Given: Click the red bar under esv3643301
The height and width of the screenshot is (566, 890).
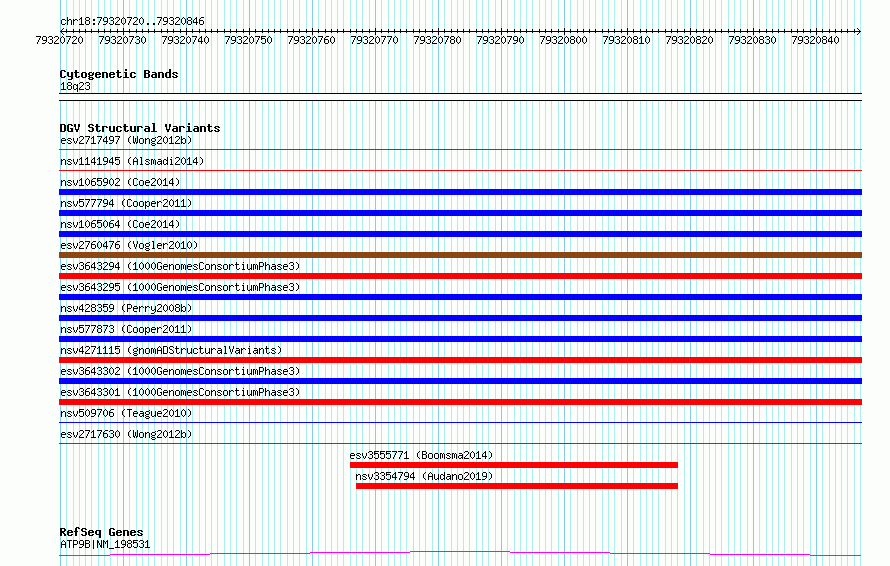Looking at the screenshot, I should (x=460, y=402).
